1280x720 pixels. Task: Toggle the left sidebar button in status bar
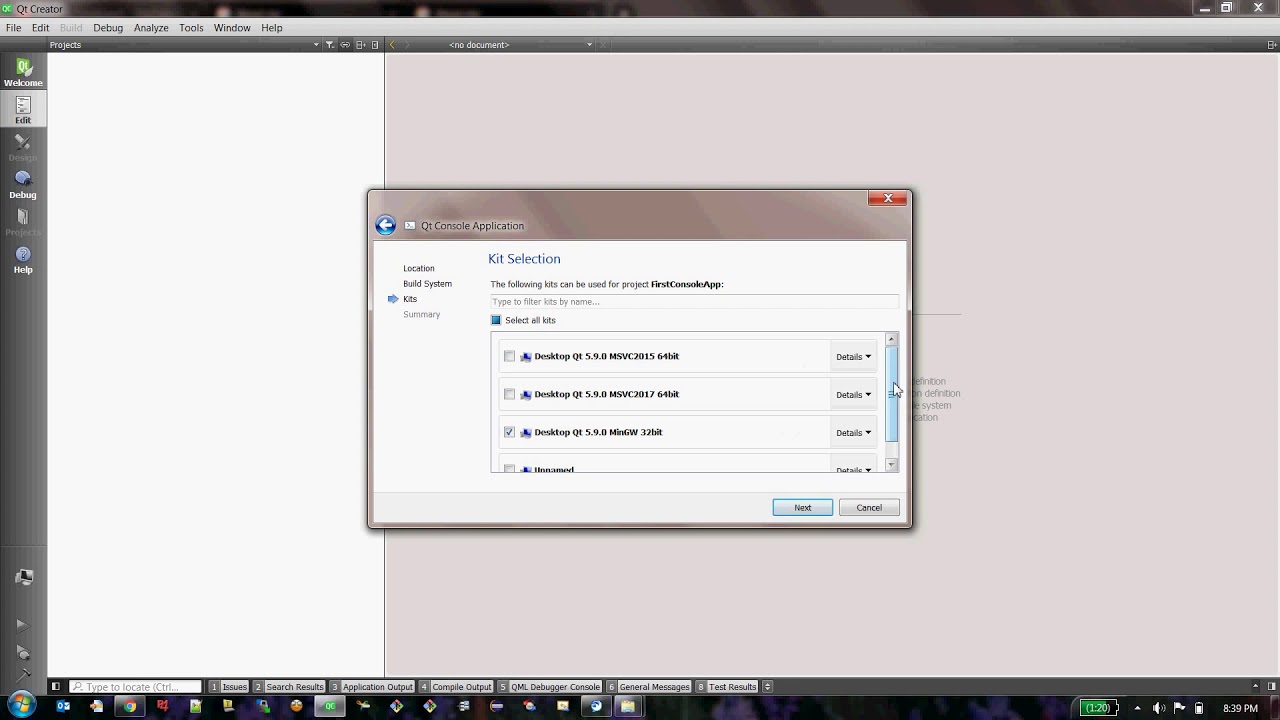[x=56, y=687]
